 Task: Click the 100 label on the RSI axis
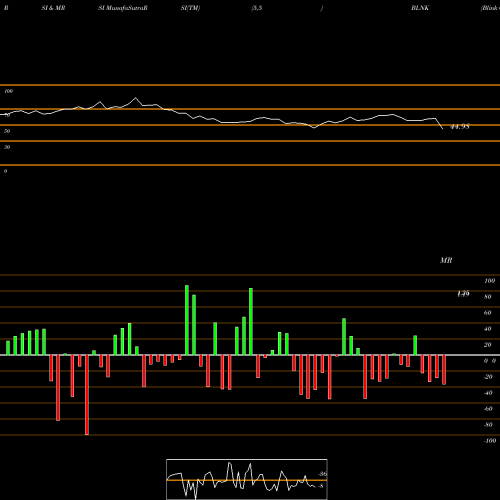[9, 91]
